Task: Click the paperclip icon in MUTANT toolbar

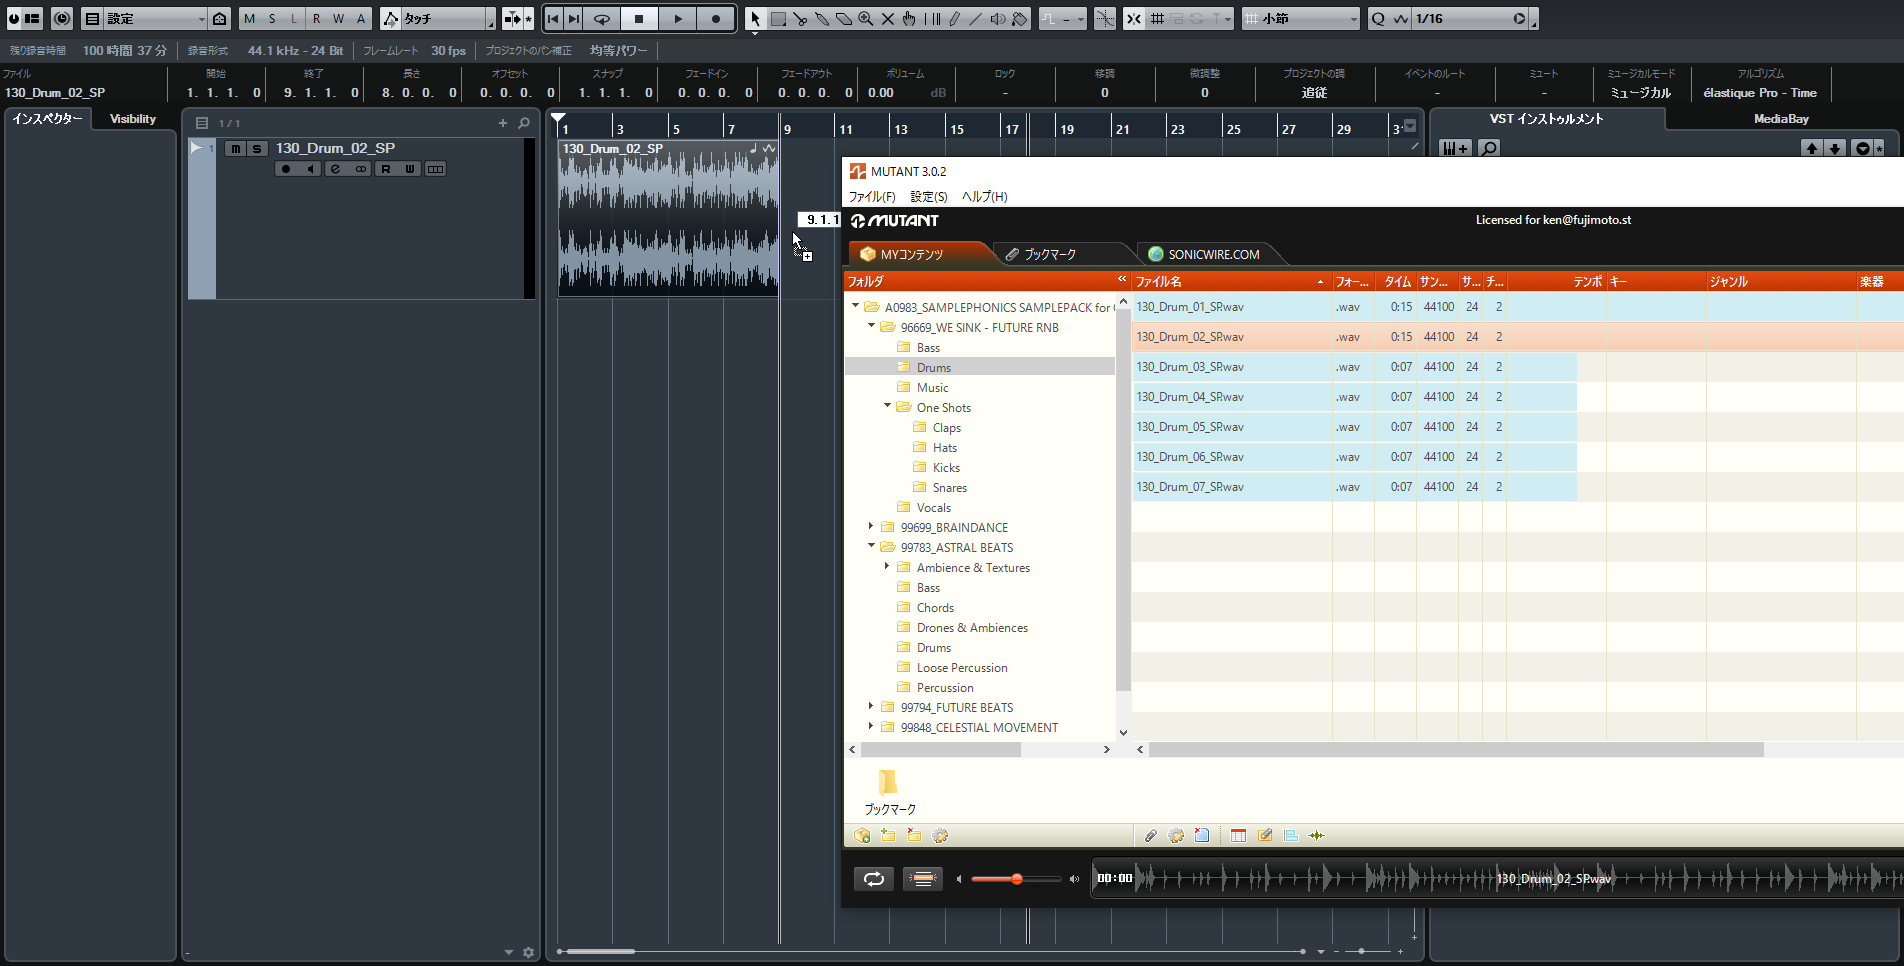Action: 1151,835
